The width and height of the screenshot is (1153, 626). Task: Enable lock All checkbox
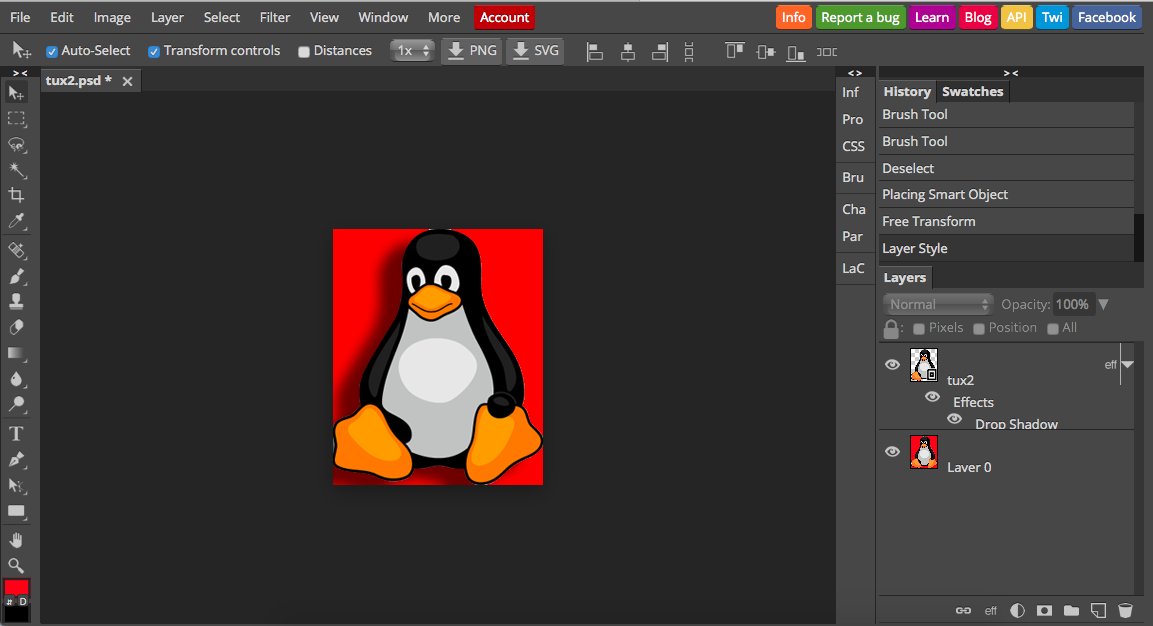tap(1053, 329)
